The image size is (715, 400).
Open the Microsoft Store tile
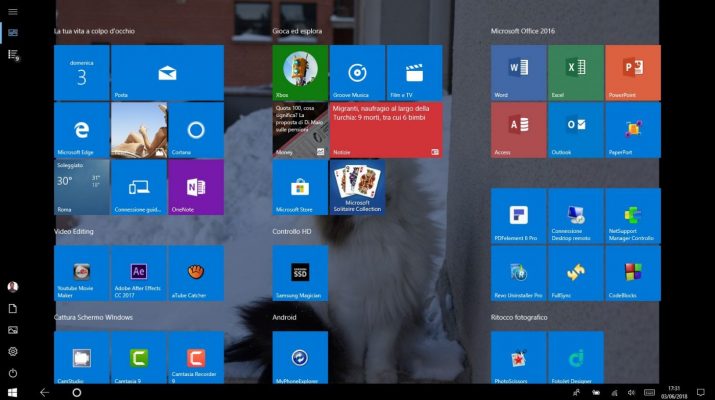pos(300,187)
